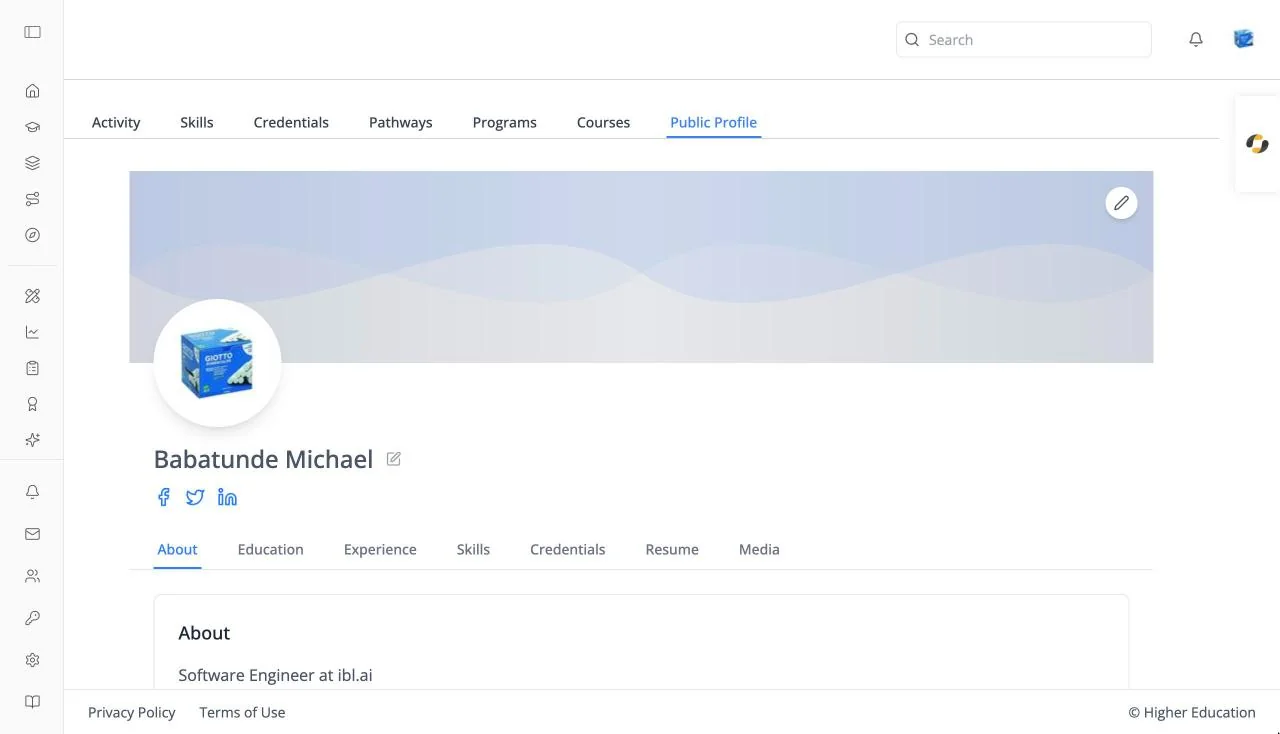The image size is (1280, 734).
Task: Select the Courses tab
Action: (x=604, y=122)
